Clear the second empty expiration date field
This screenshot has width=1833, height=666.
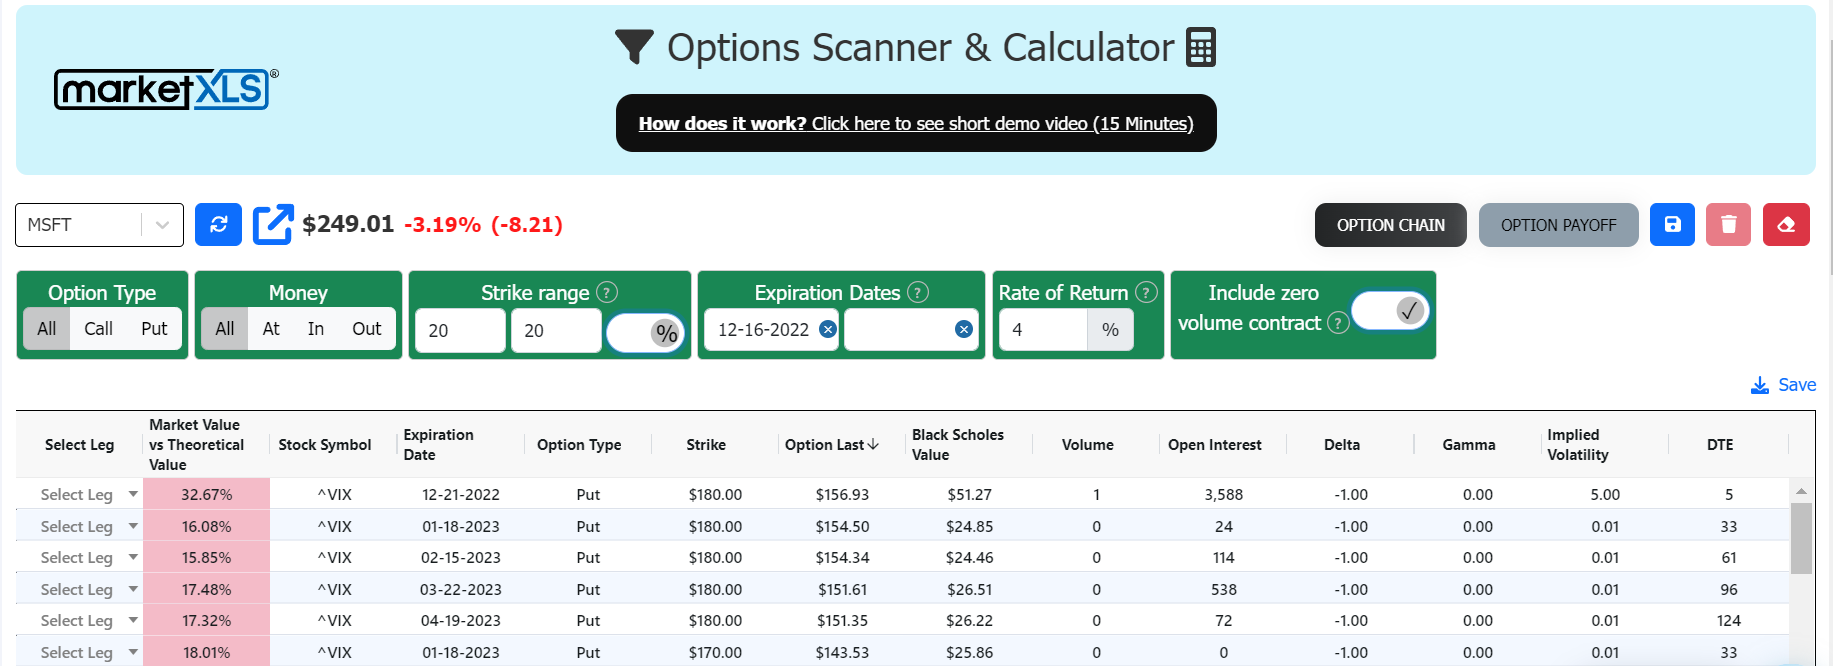click(964, 329)
